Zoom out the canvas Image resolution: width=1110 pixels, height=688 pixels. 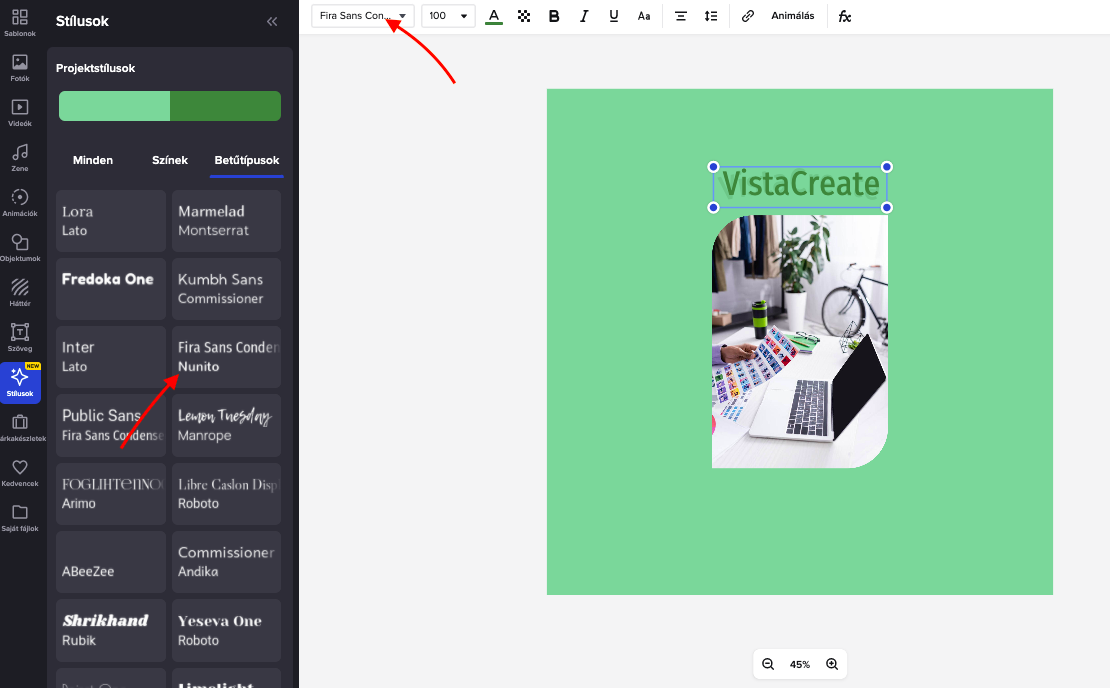click(768, 664)
